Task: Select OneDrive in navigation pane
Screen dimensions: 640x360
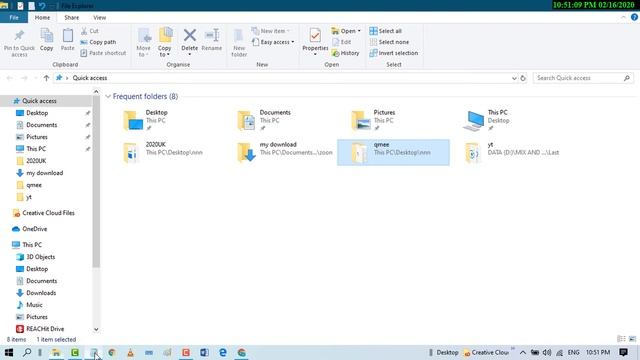Action: pyautogui.click(x=35, y=229)
